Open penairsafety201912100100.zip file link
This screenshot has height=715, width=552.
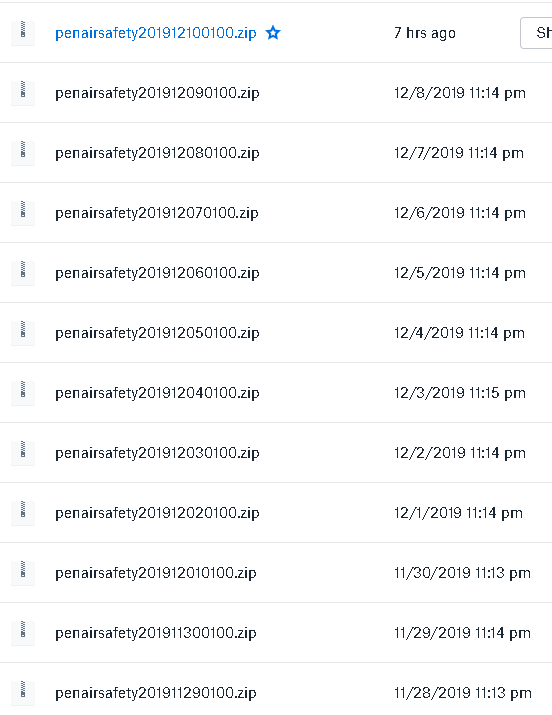coord(156,33)
